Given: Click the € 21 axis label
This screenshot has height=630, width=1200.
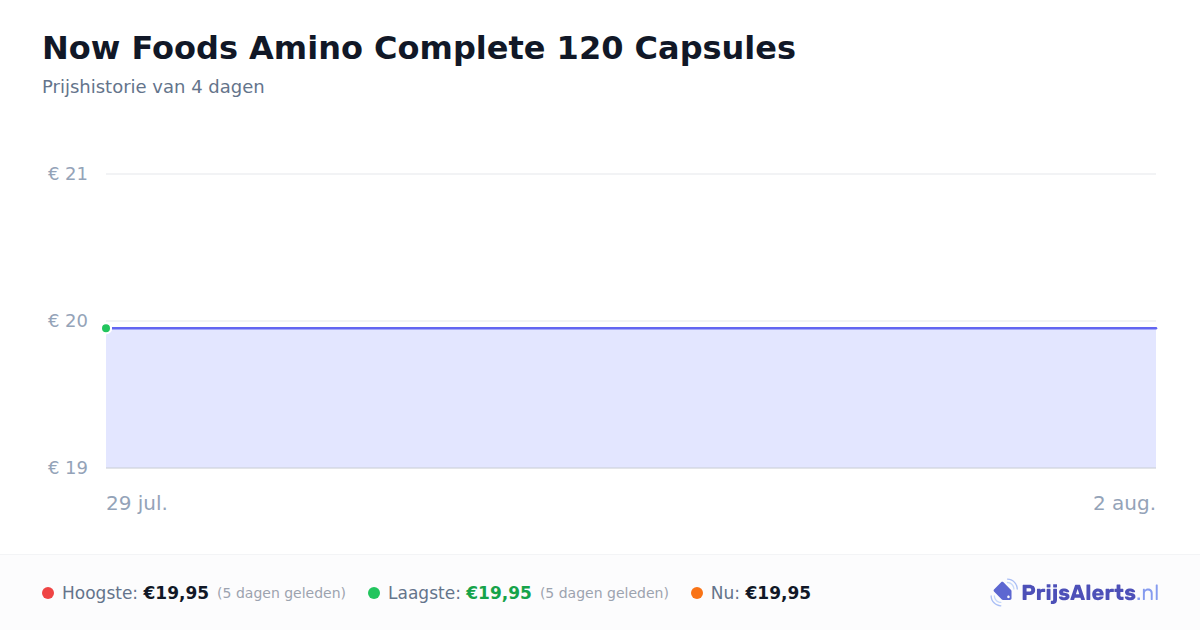Looking at the screenshot, I should (x=68, y=174).
